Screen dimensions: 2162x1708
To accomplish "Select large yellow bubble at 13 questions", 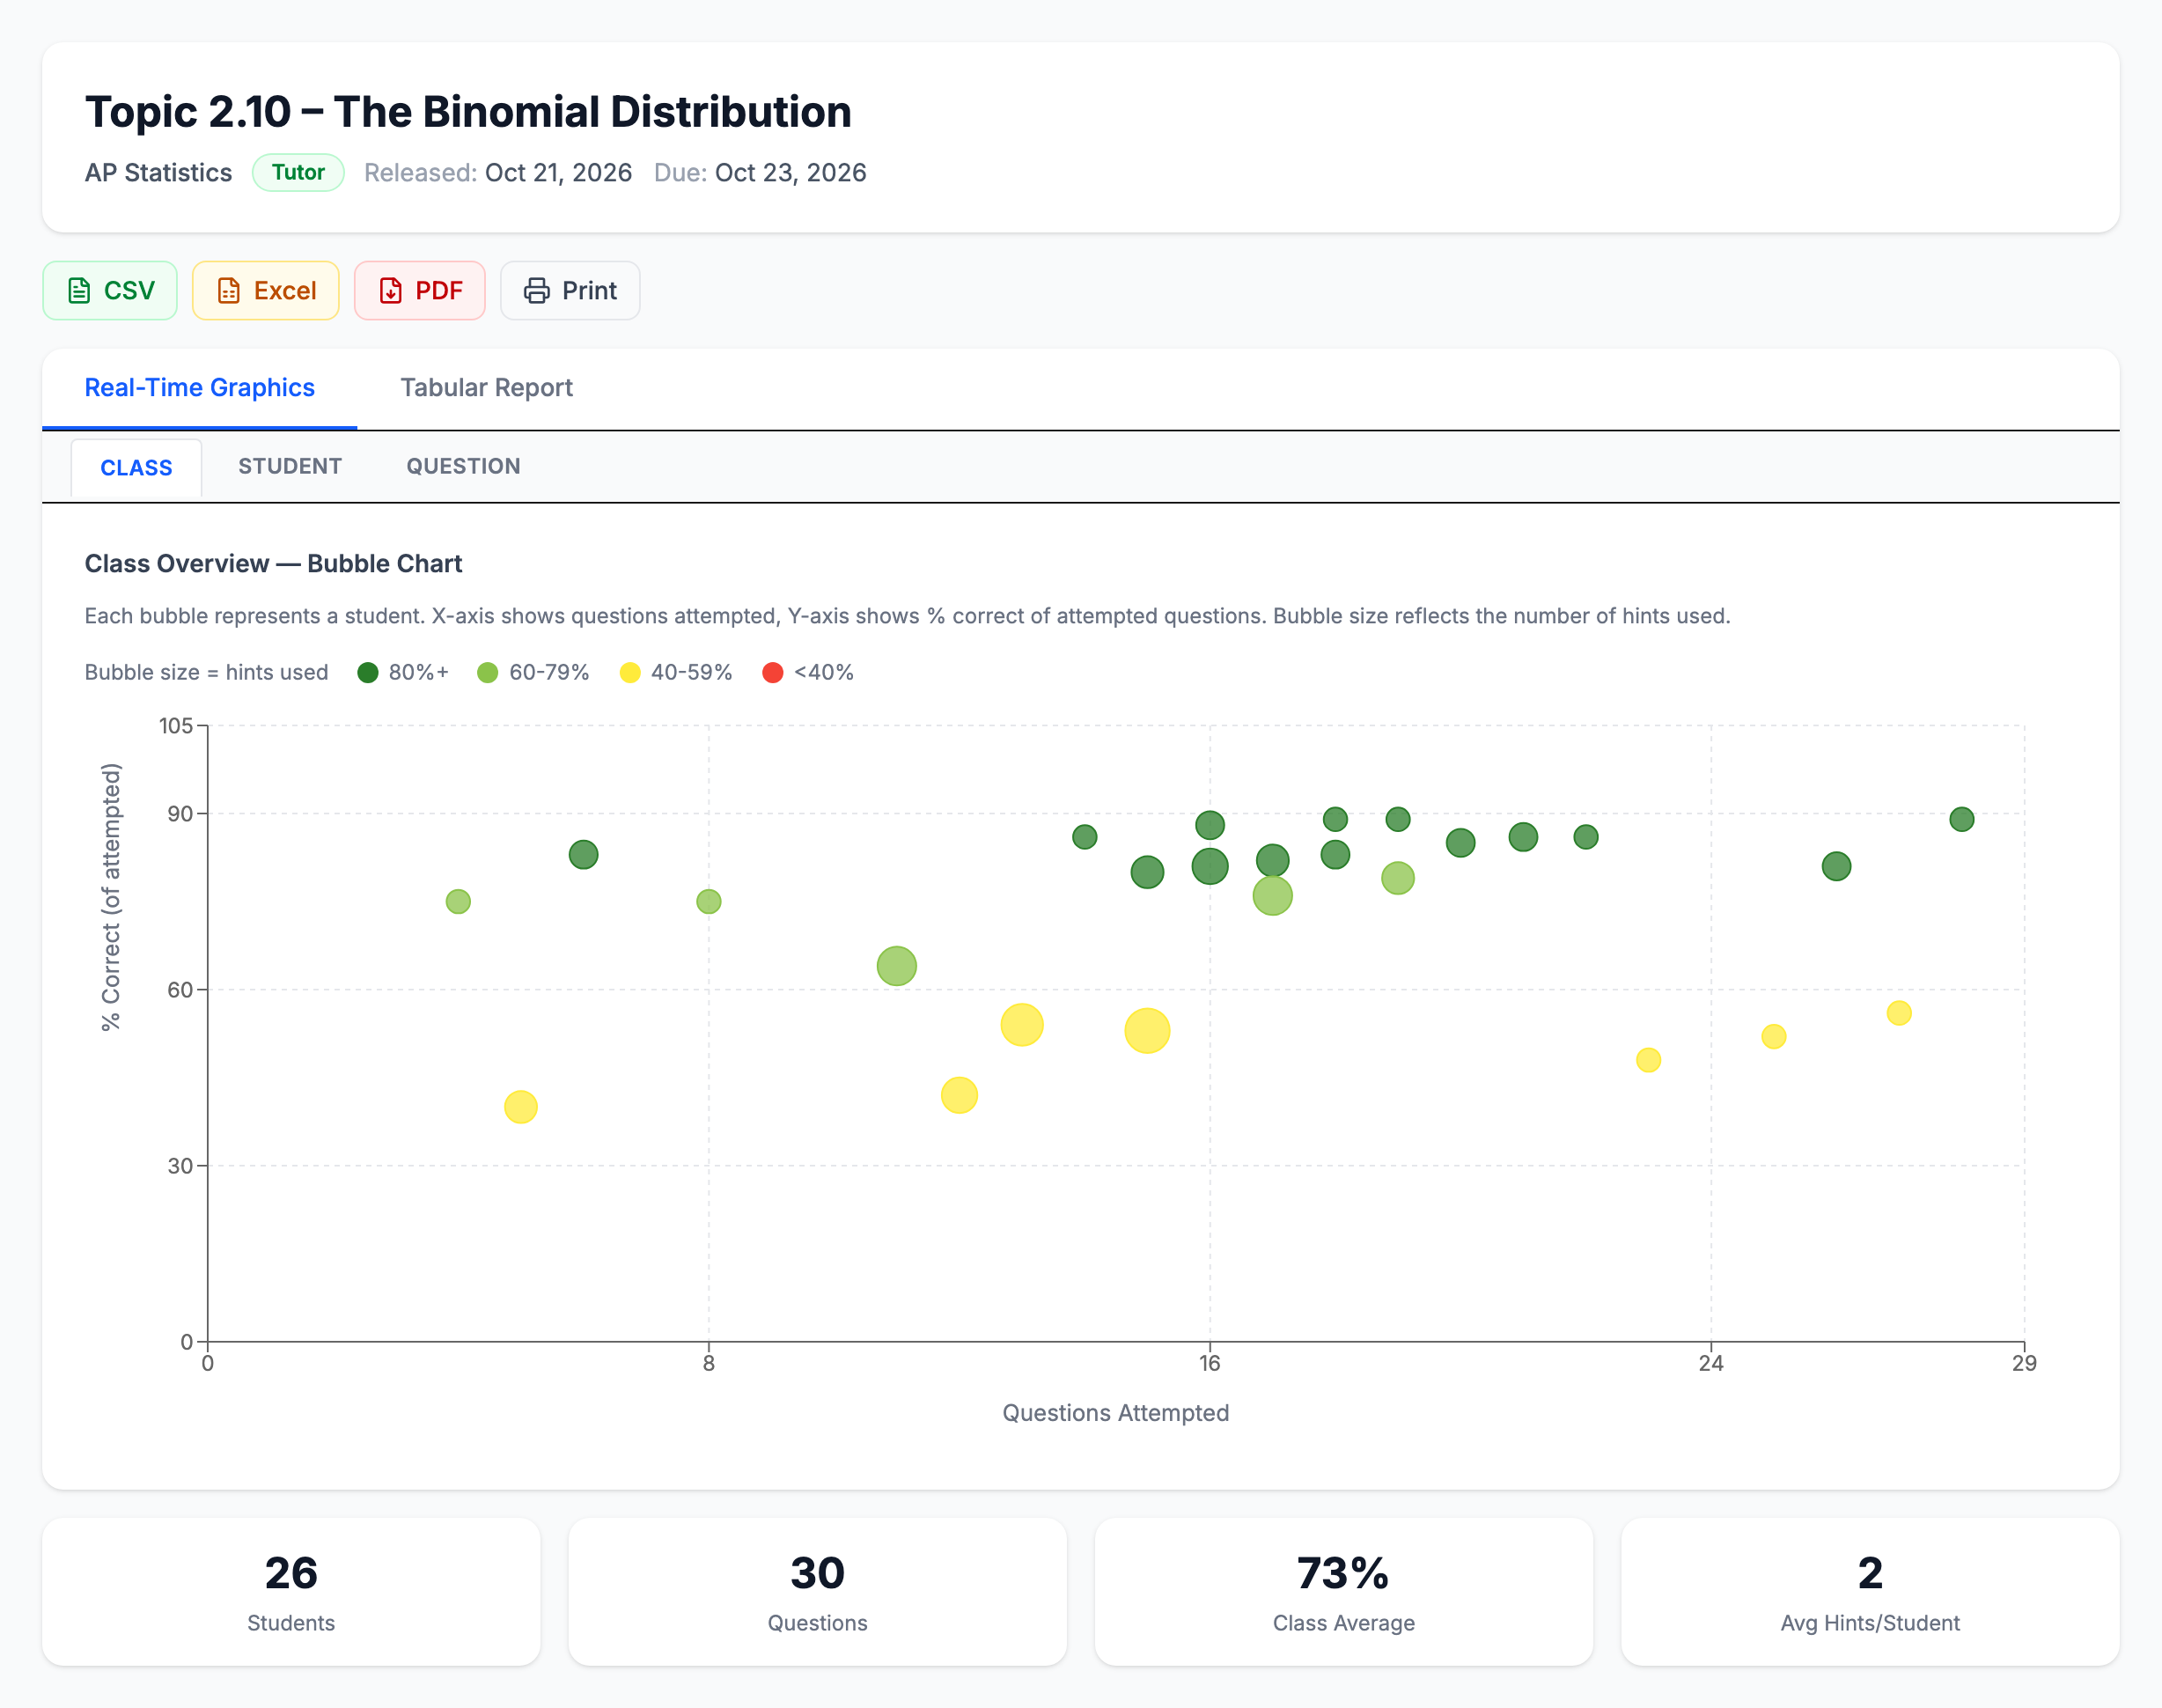I will pyautogui.click(x=1022, y=1025).
